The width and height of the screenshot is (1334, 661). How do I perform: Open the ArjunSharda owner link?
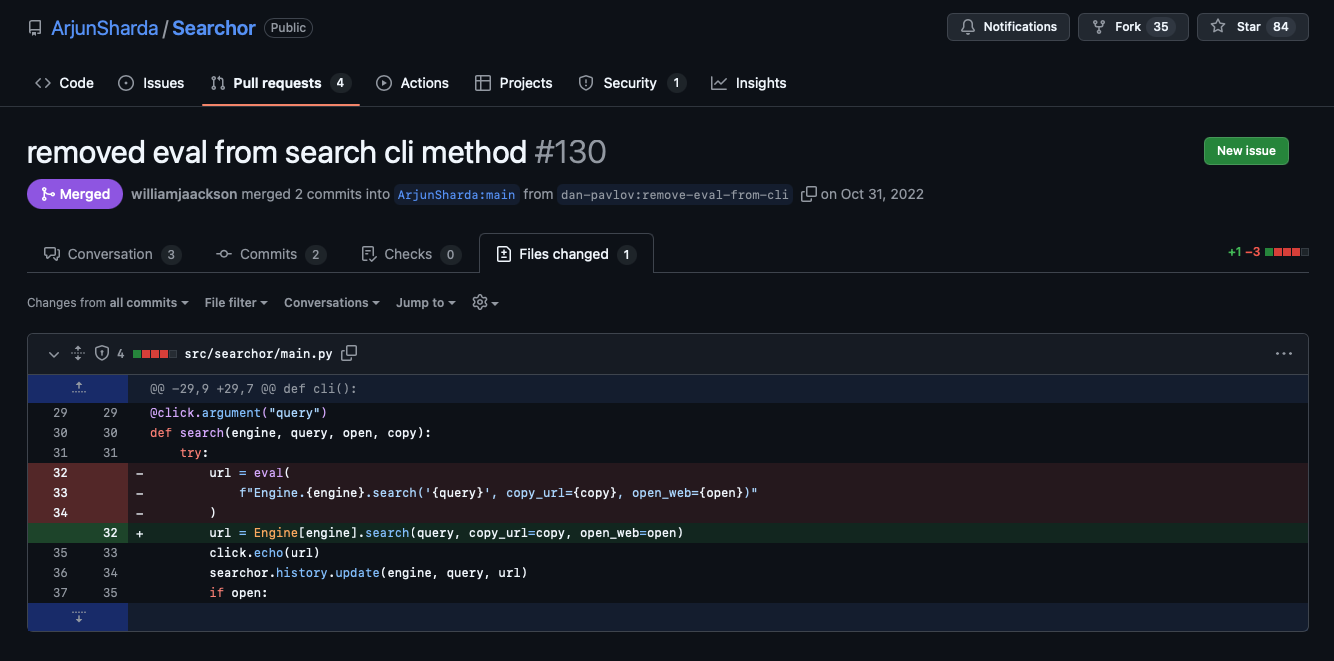pos(105,28)
